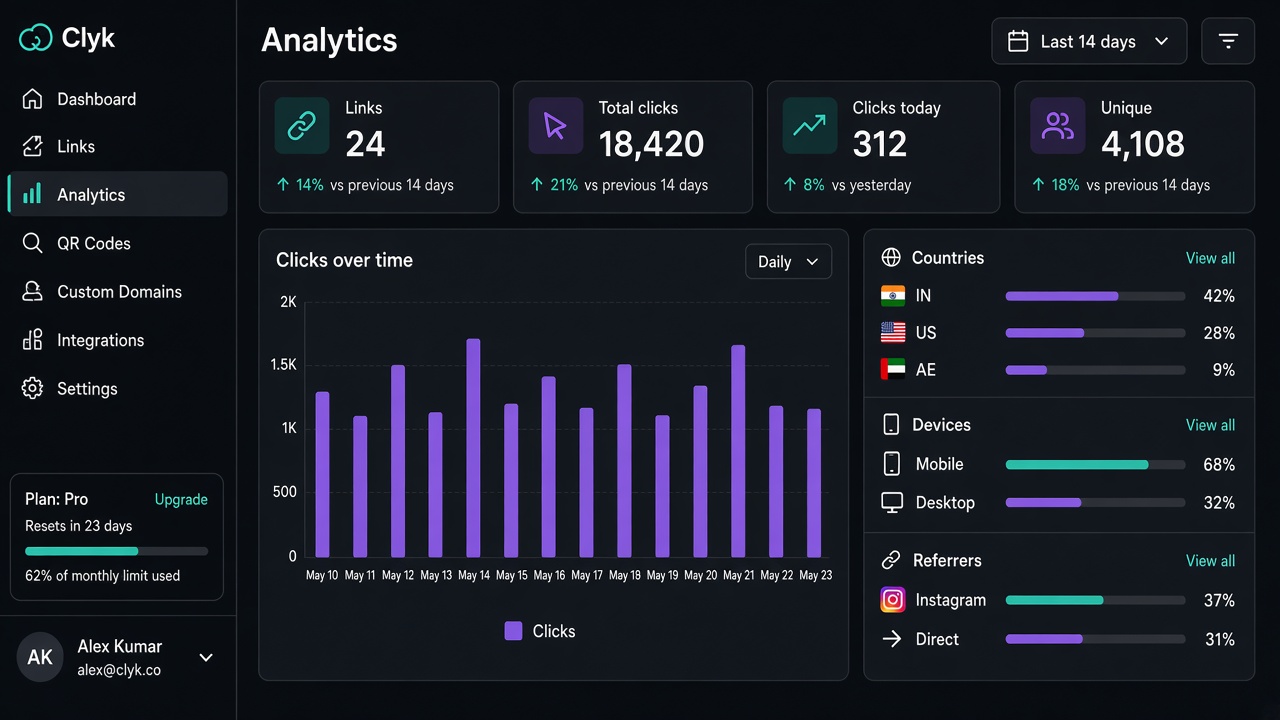The height and width of the screenshot is (720, 1280).
Task: Click the '62% of monthly limit used' text
Action: (x=102, y=576)
